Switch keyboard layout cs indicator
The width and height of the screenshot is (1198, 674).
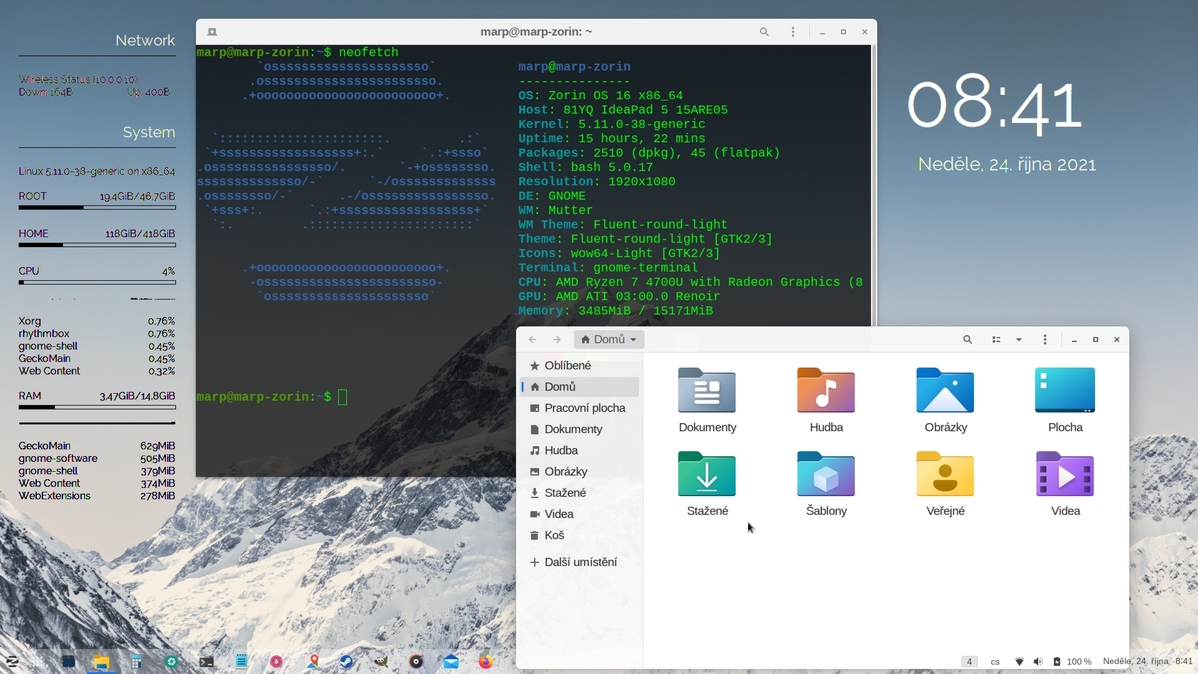995,662
